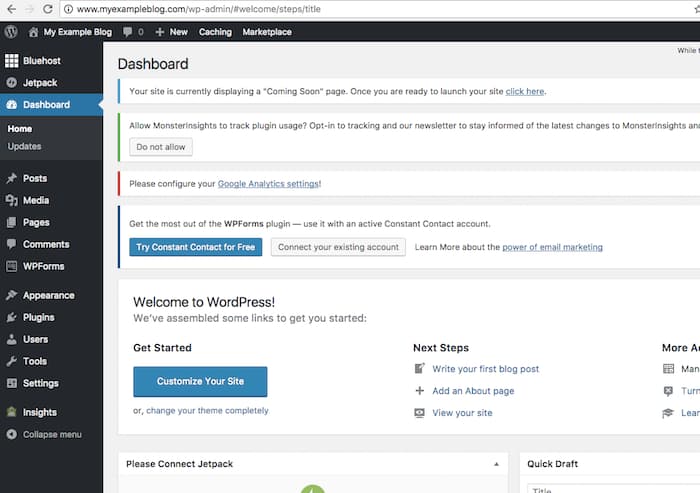
Task: Click the Insights icon in sidebar
Action: (x=12, y=412)
